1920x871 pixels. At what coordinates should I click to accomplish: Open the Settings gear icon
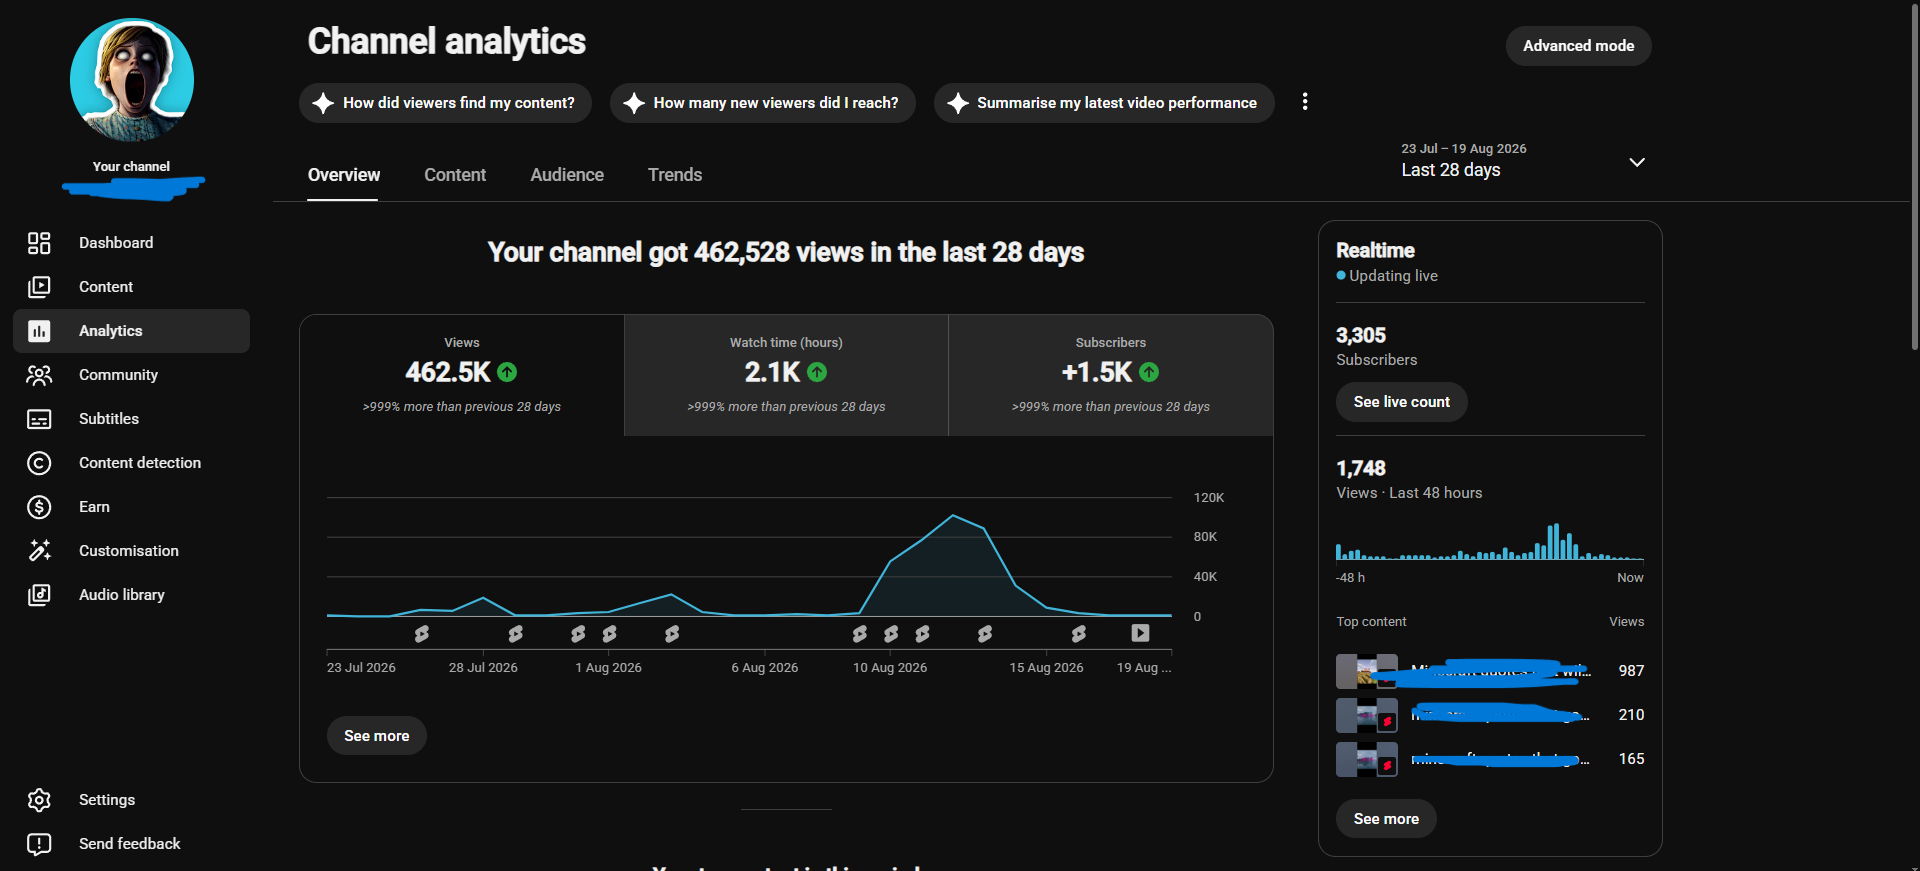click(x=39, y=800)
